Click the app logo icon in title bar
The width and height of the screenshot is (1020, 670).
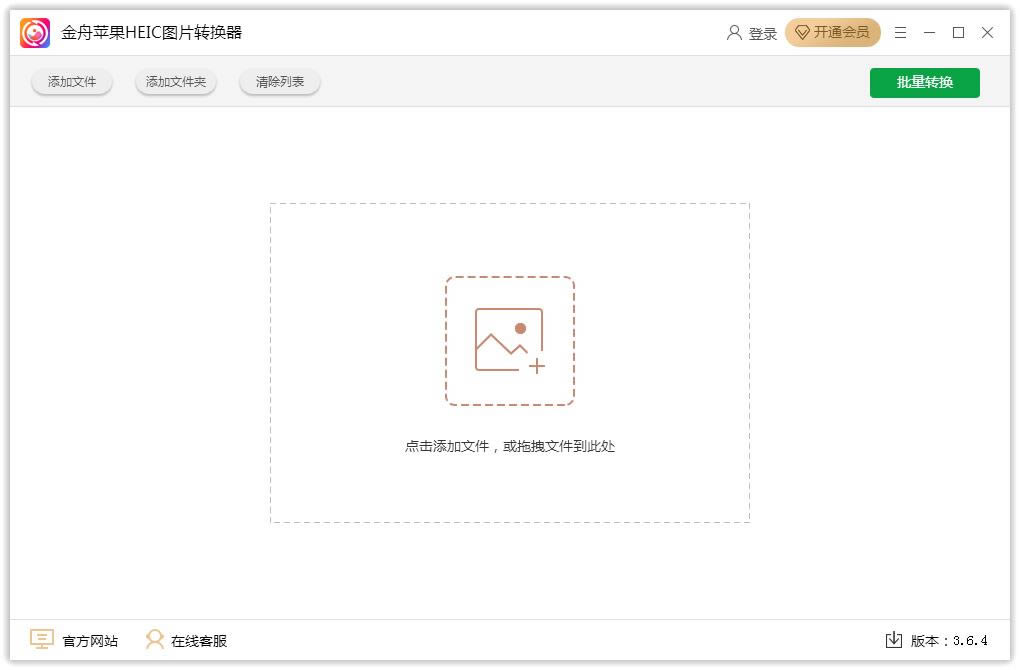point(35,33)
